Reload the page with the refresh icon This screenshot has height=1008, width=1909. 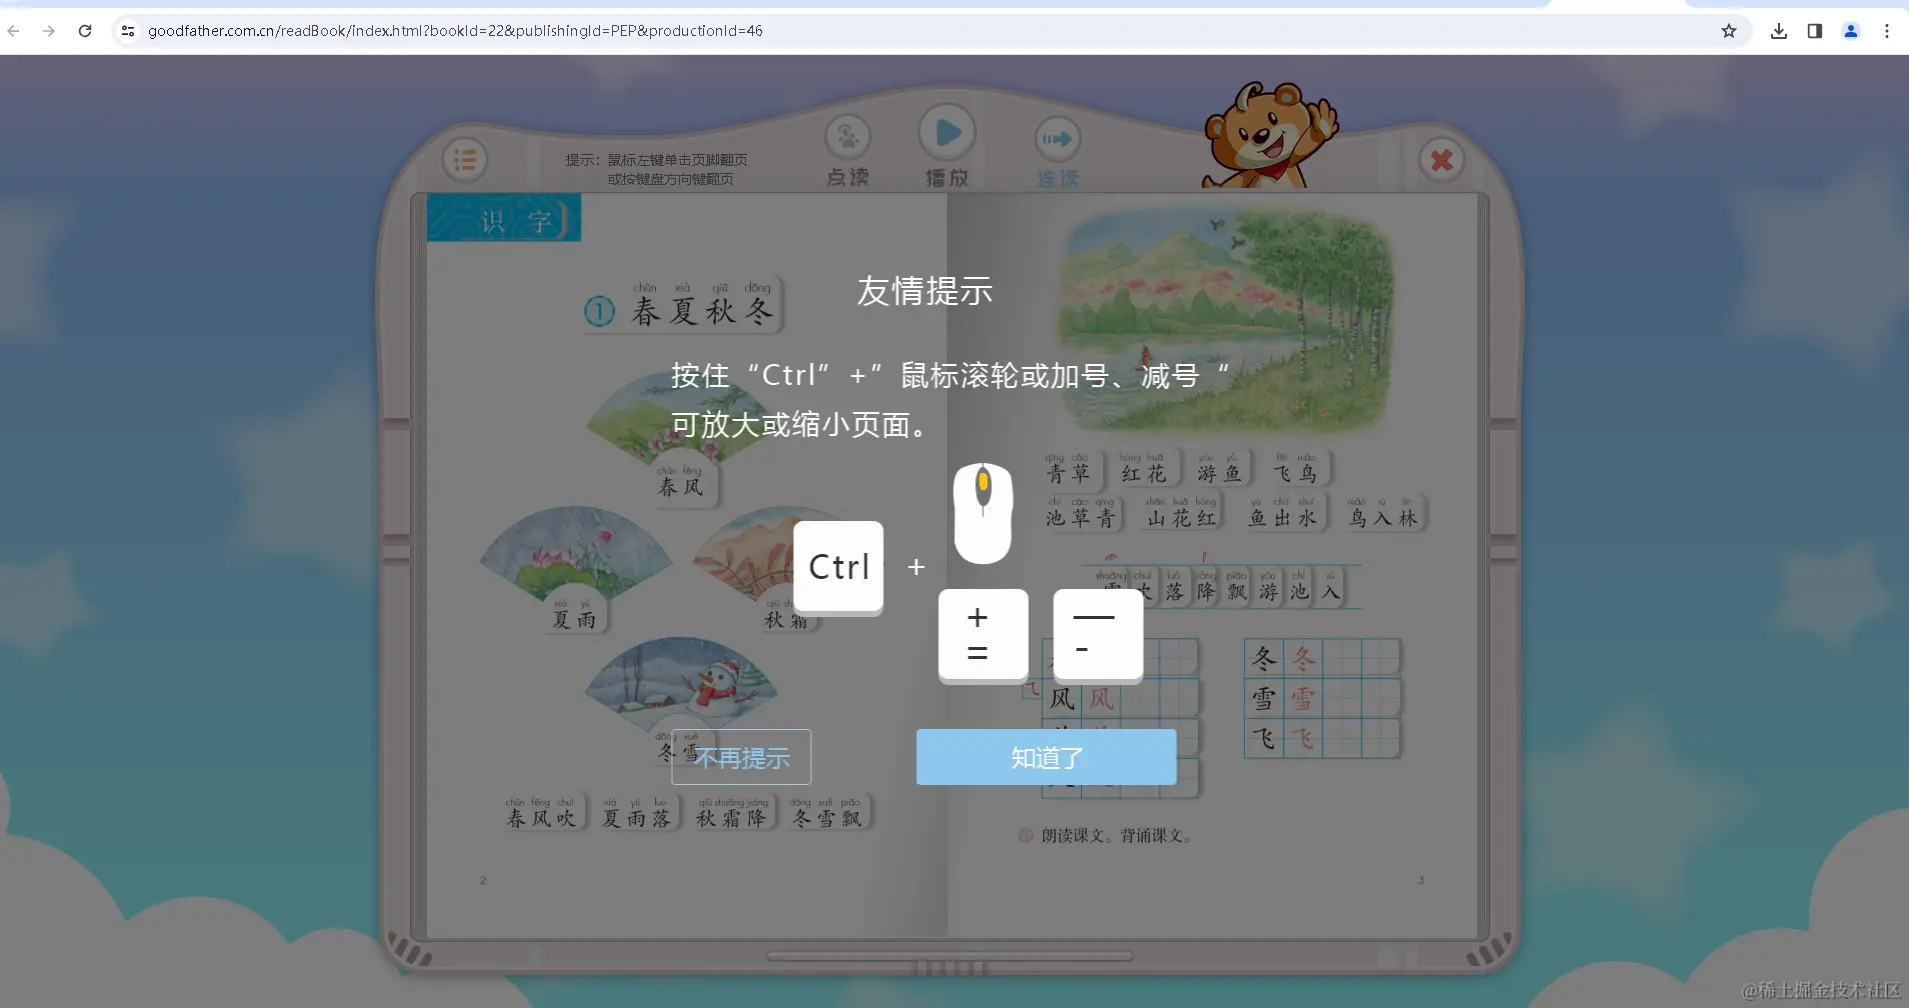(x=85, y=30)
